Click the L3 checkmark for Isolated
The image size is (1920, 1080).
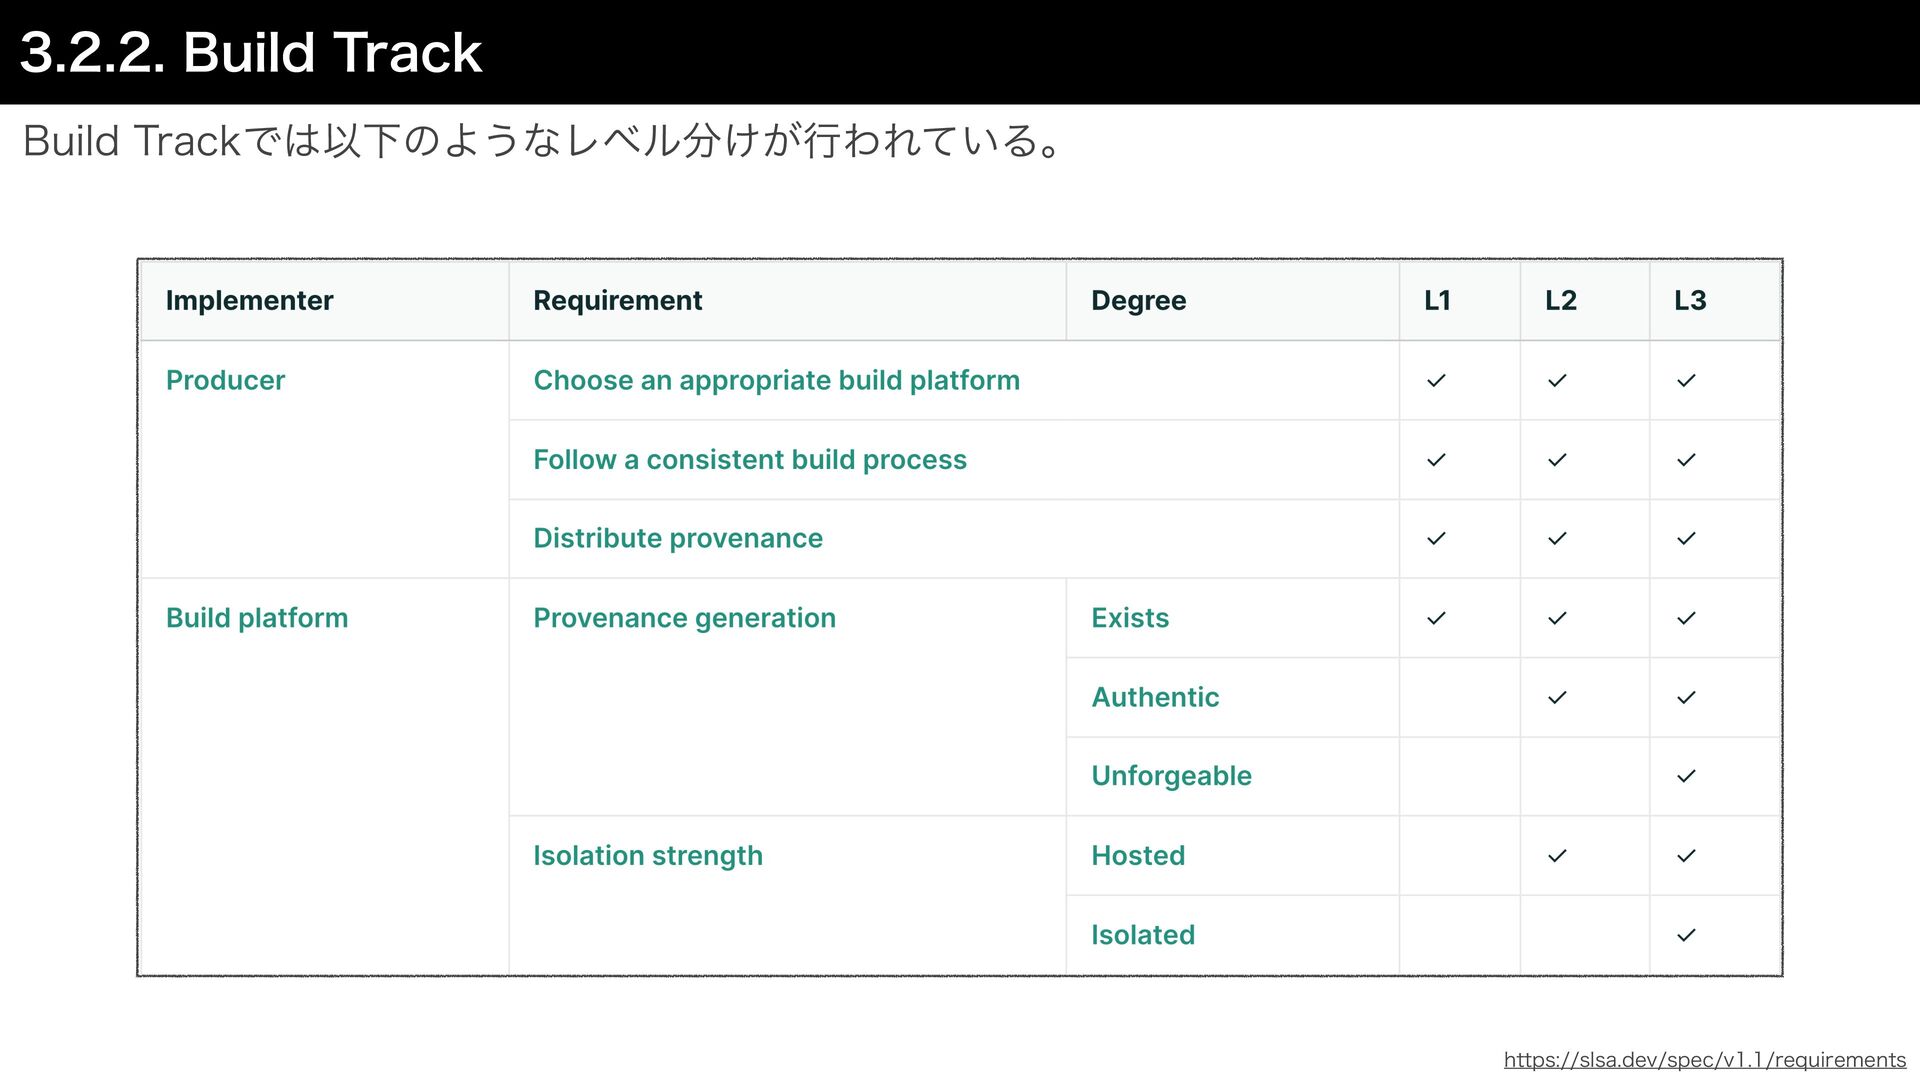point(1686,935)
